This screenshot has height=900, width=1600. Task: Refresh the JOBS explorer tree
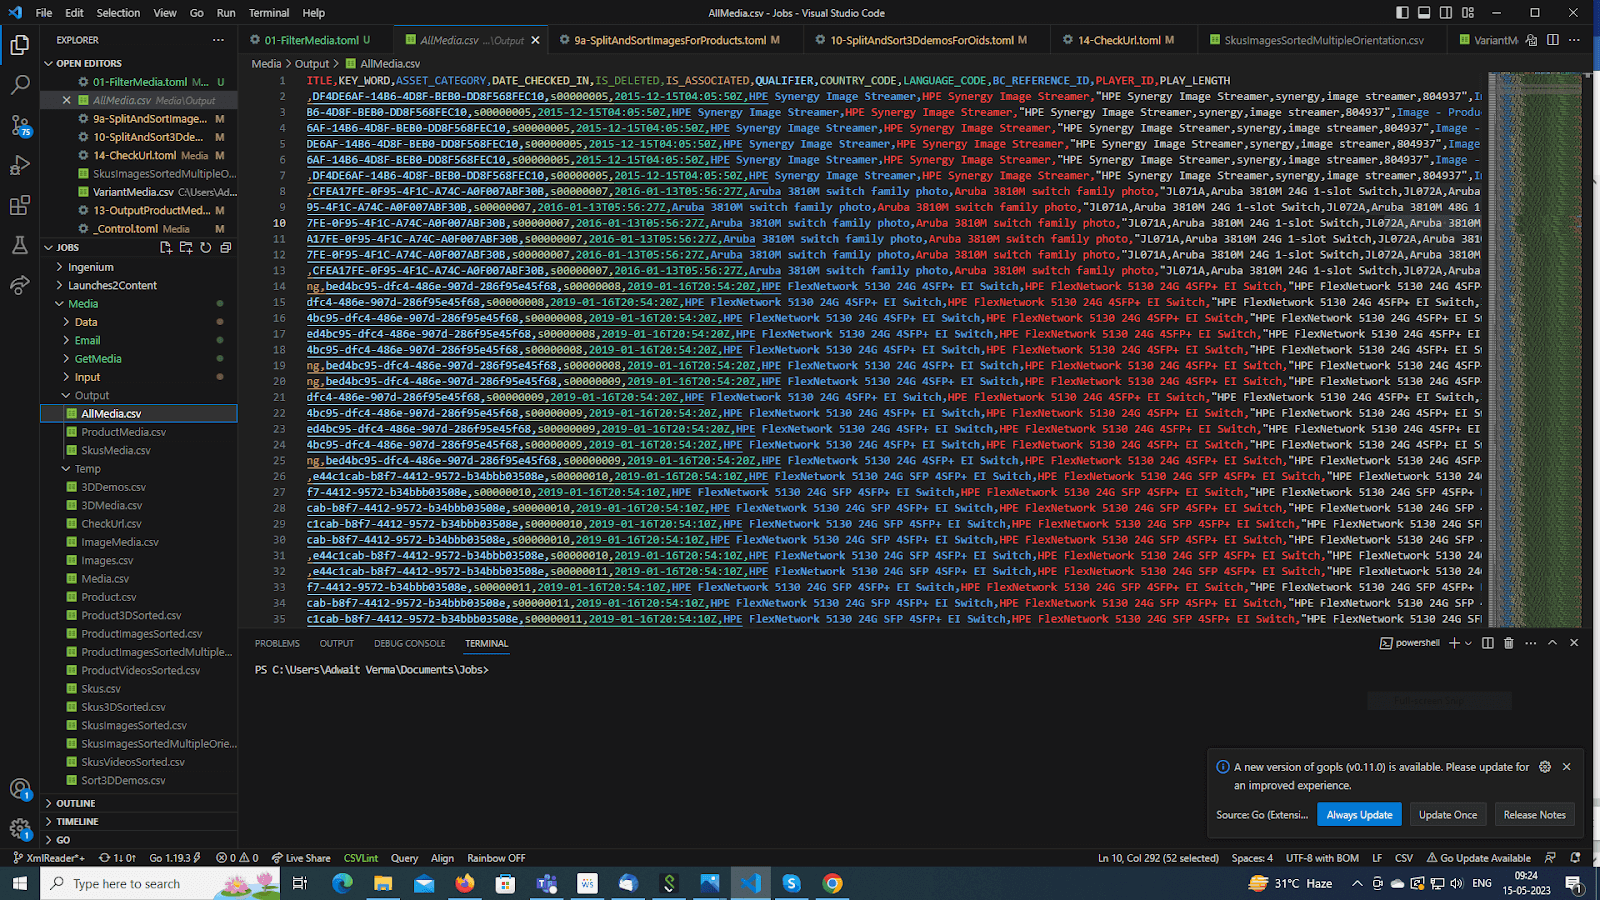point(206,247)
